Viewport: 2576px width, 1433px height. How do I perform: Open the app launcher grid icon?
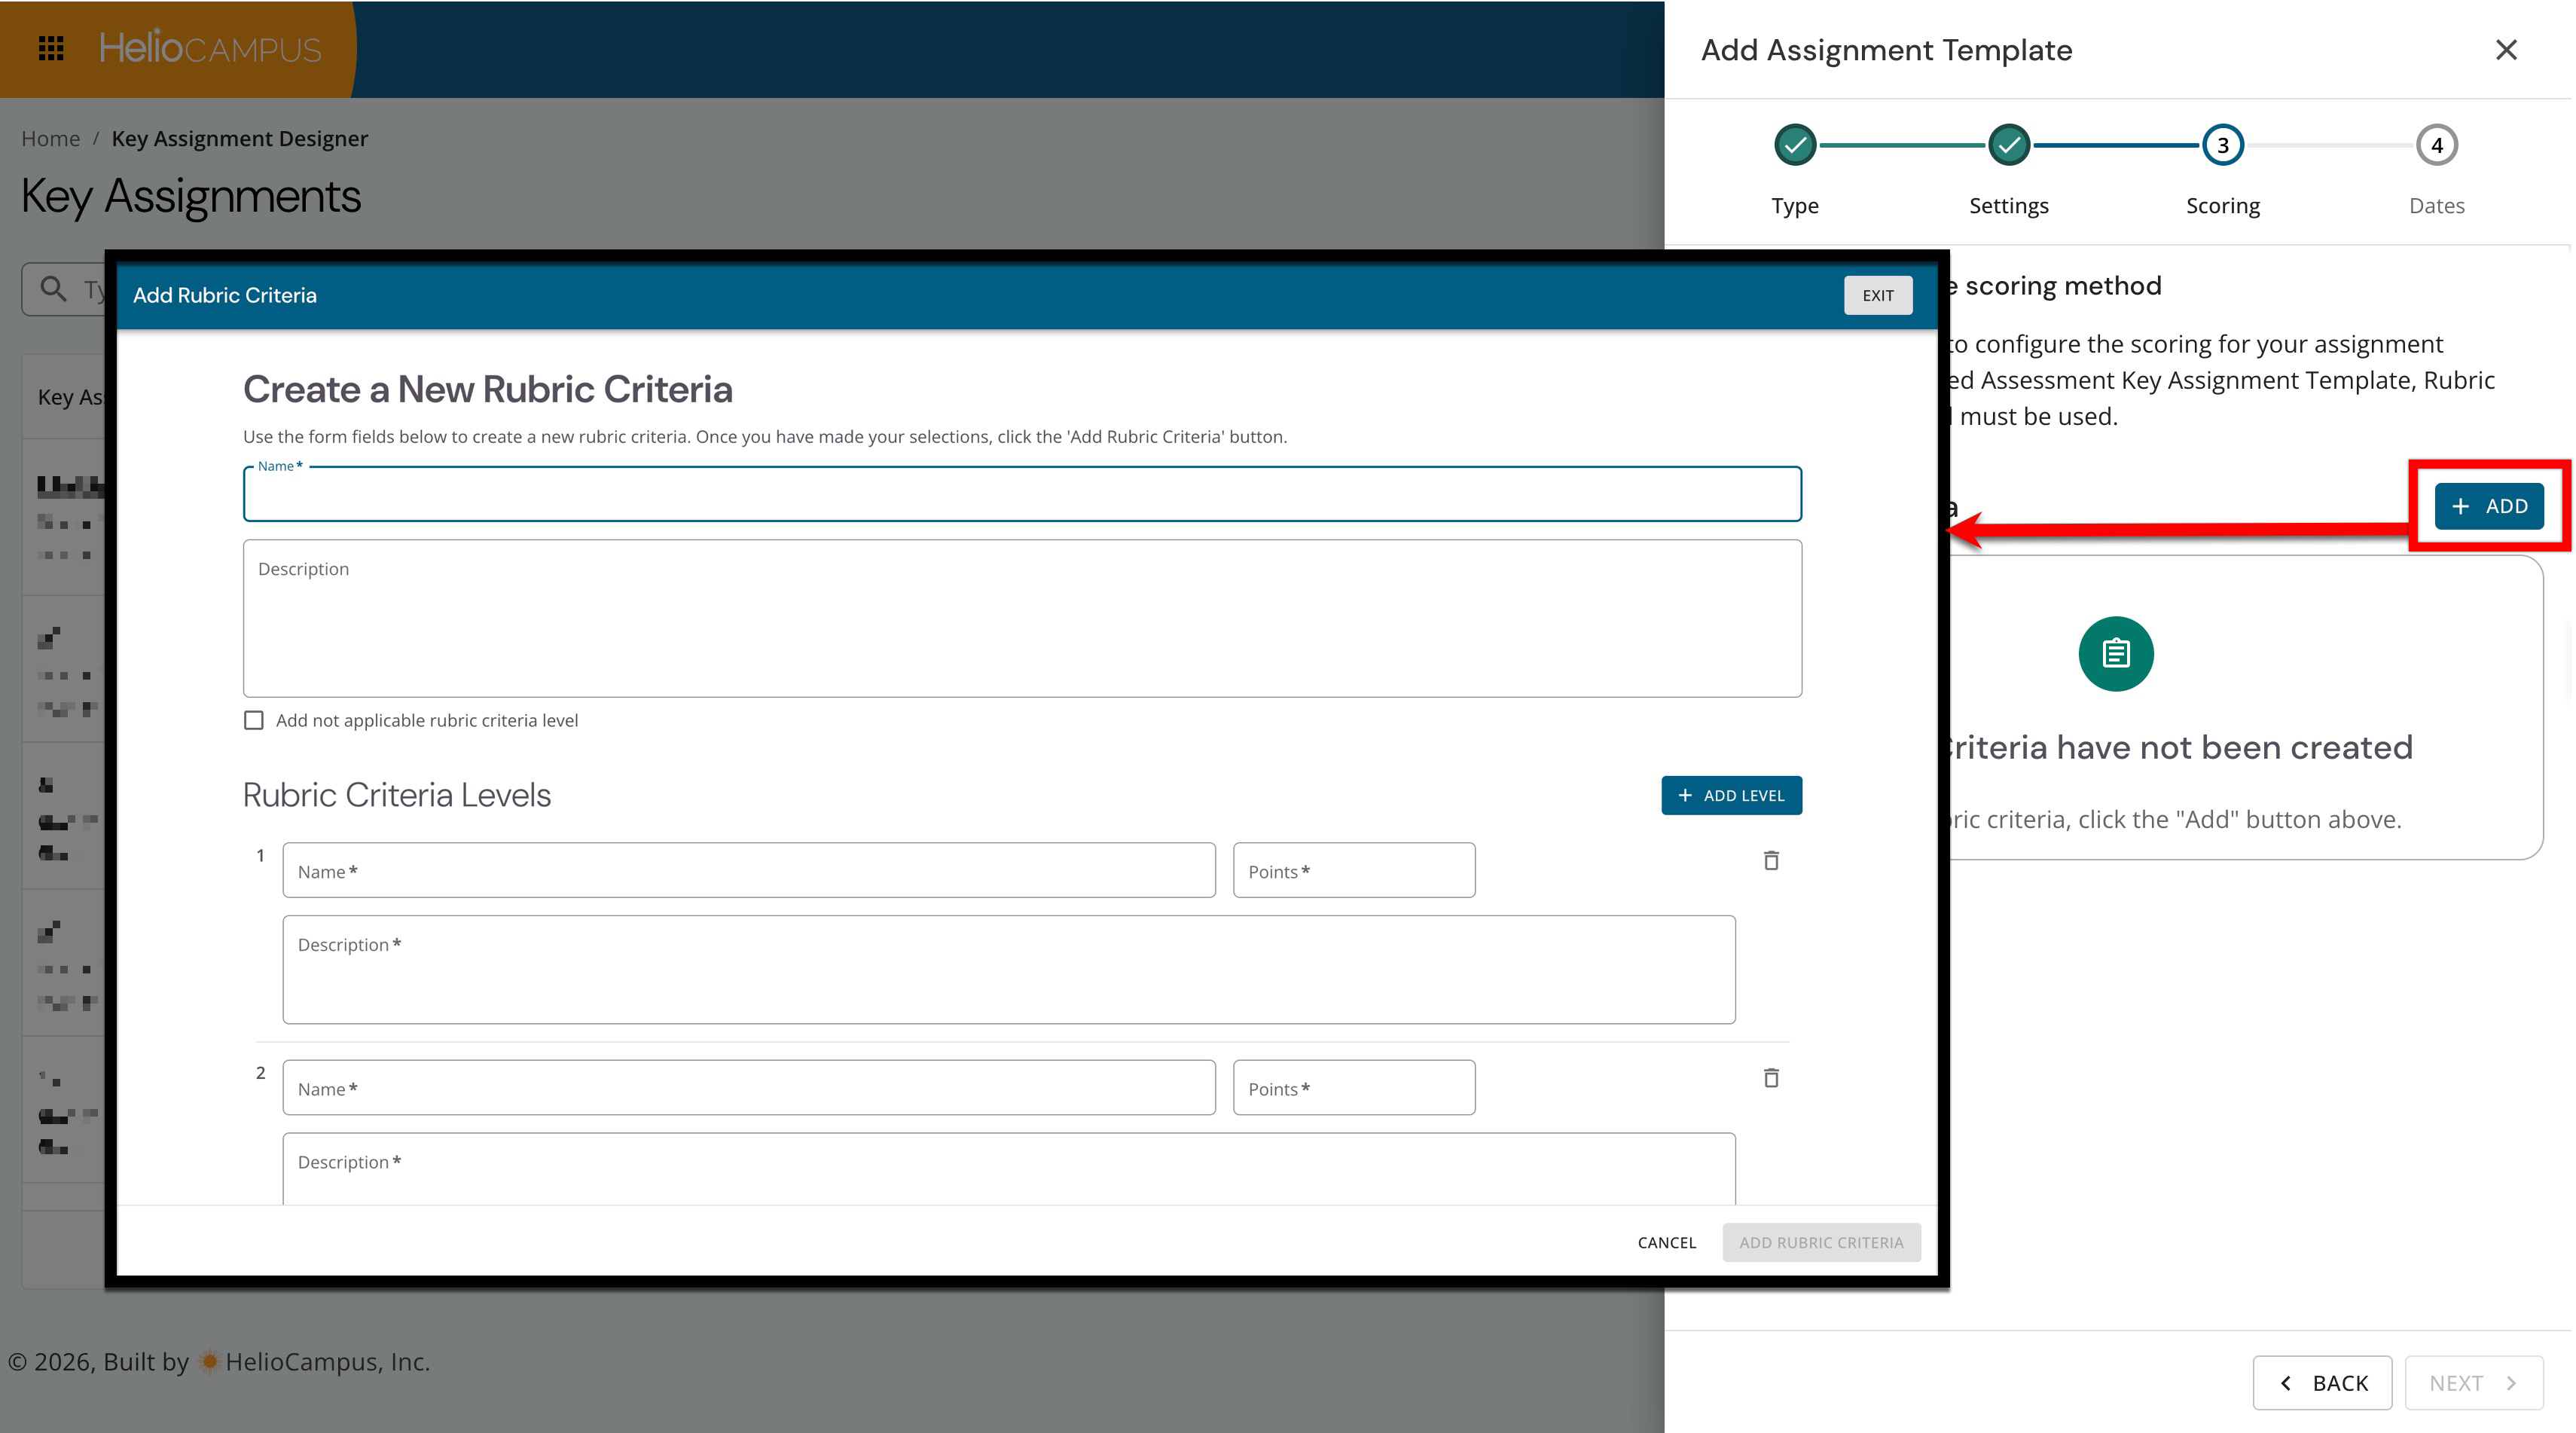coord(51,48)
